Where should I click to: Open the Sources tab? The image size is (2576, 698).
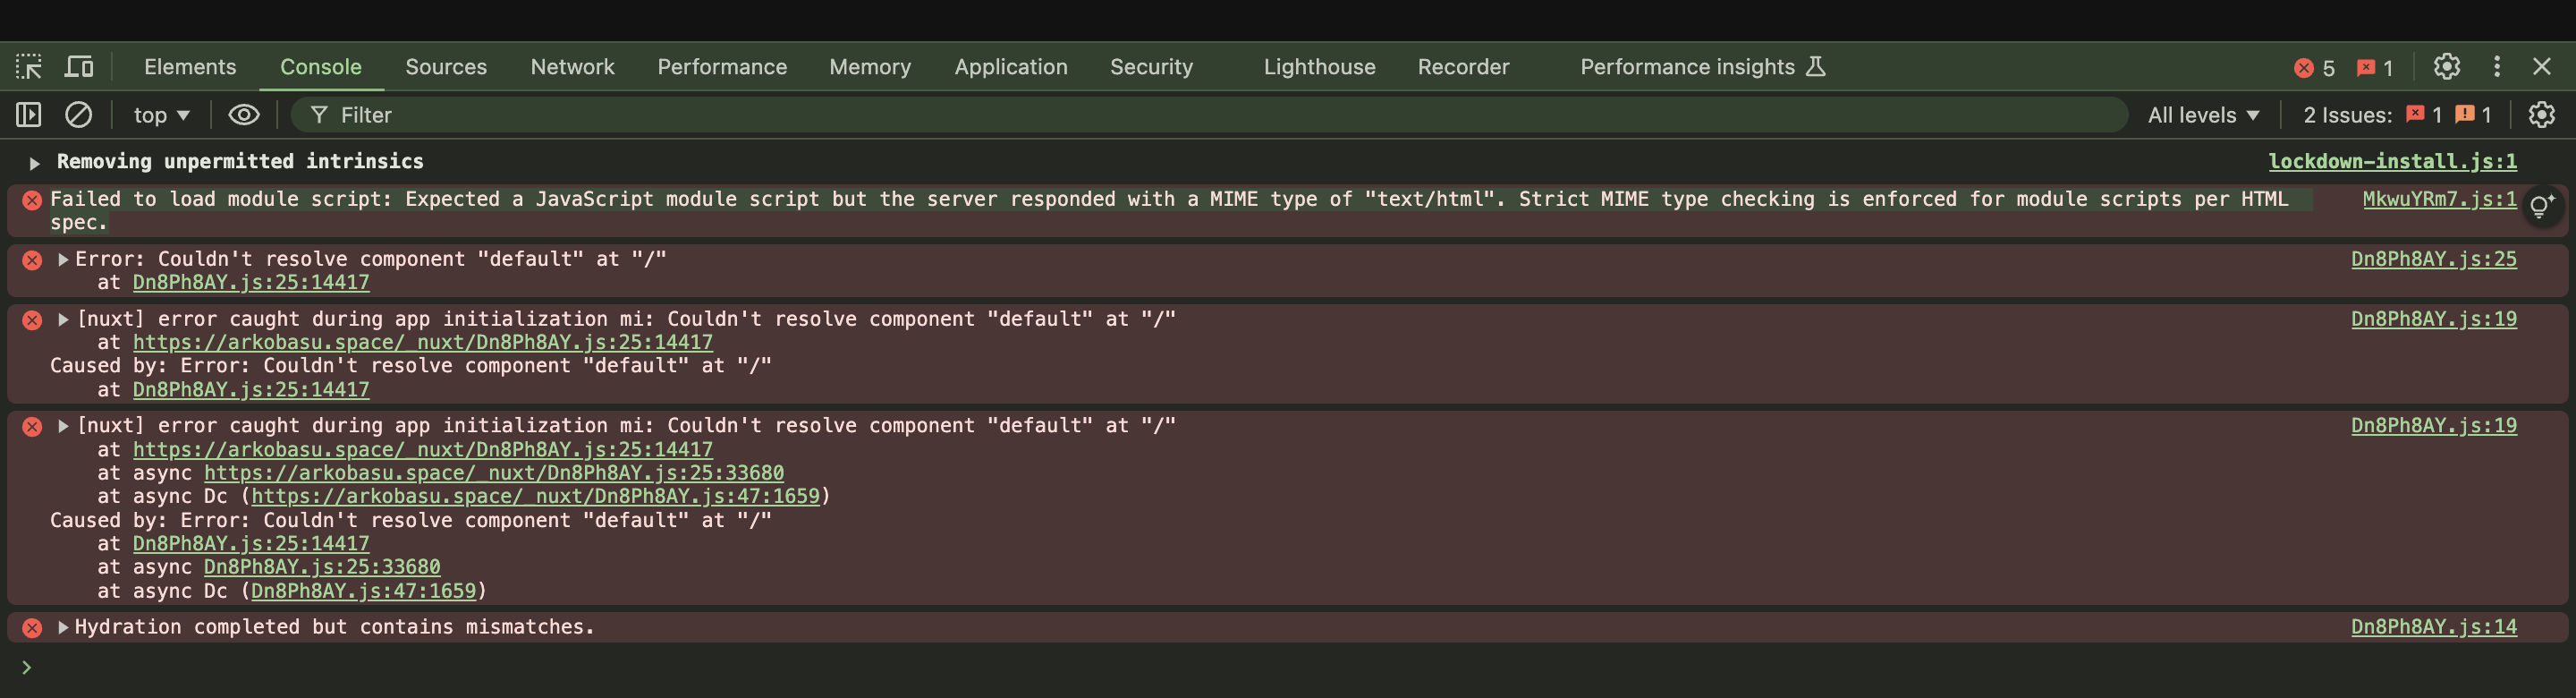[446, 67]
